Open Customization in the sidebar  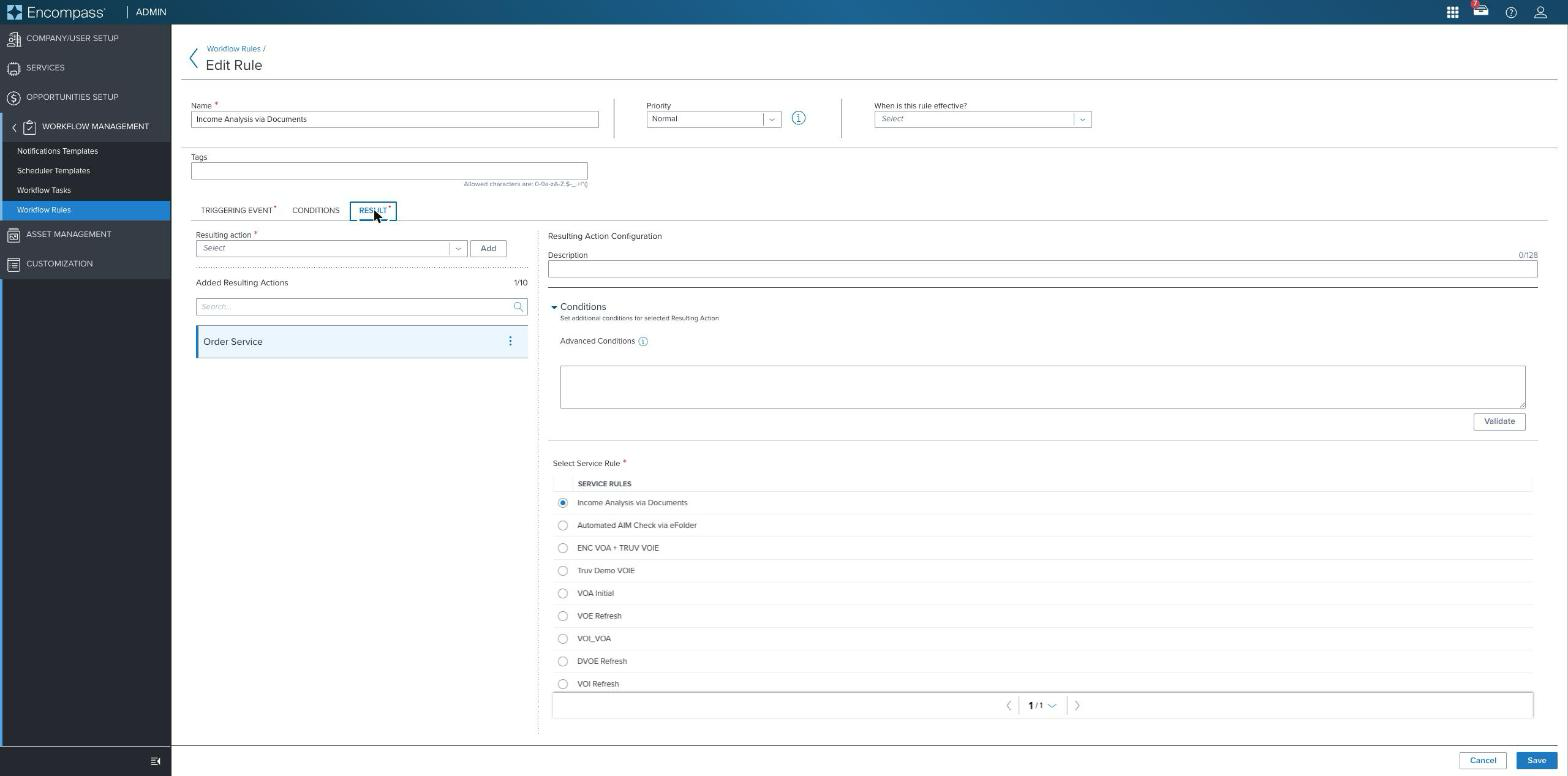(85, 264)
